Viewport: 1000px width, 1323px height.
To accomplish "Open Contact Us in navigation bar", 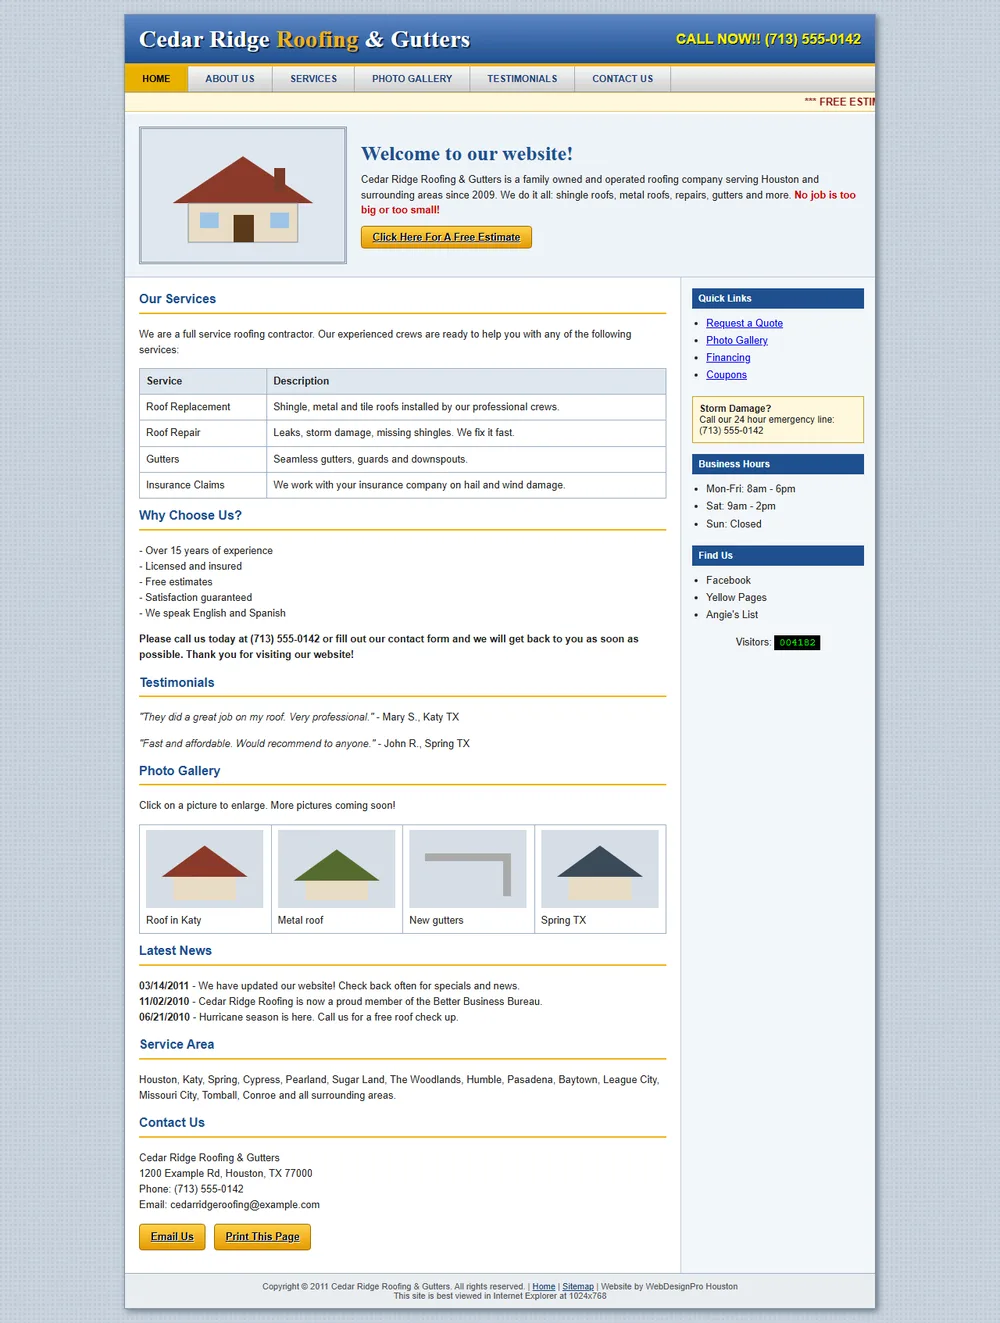I will [622, 79].
